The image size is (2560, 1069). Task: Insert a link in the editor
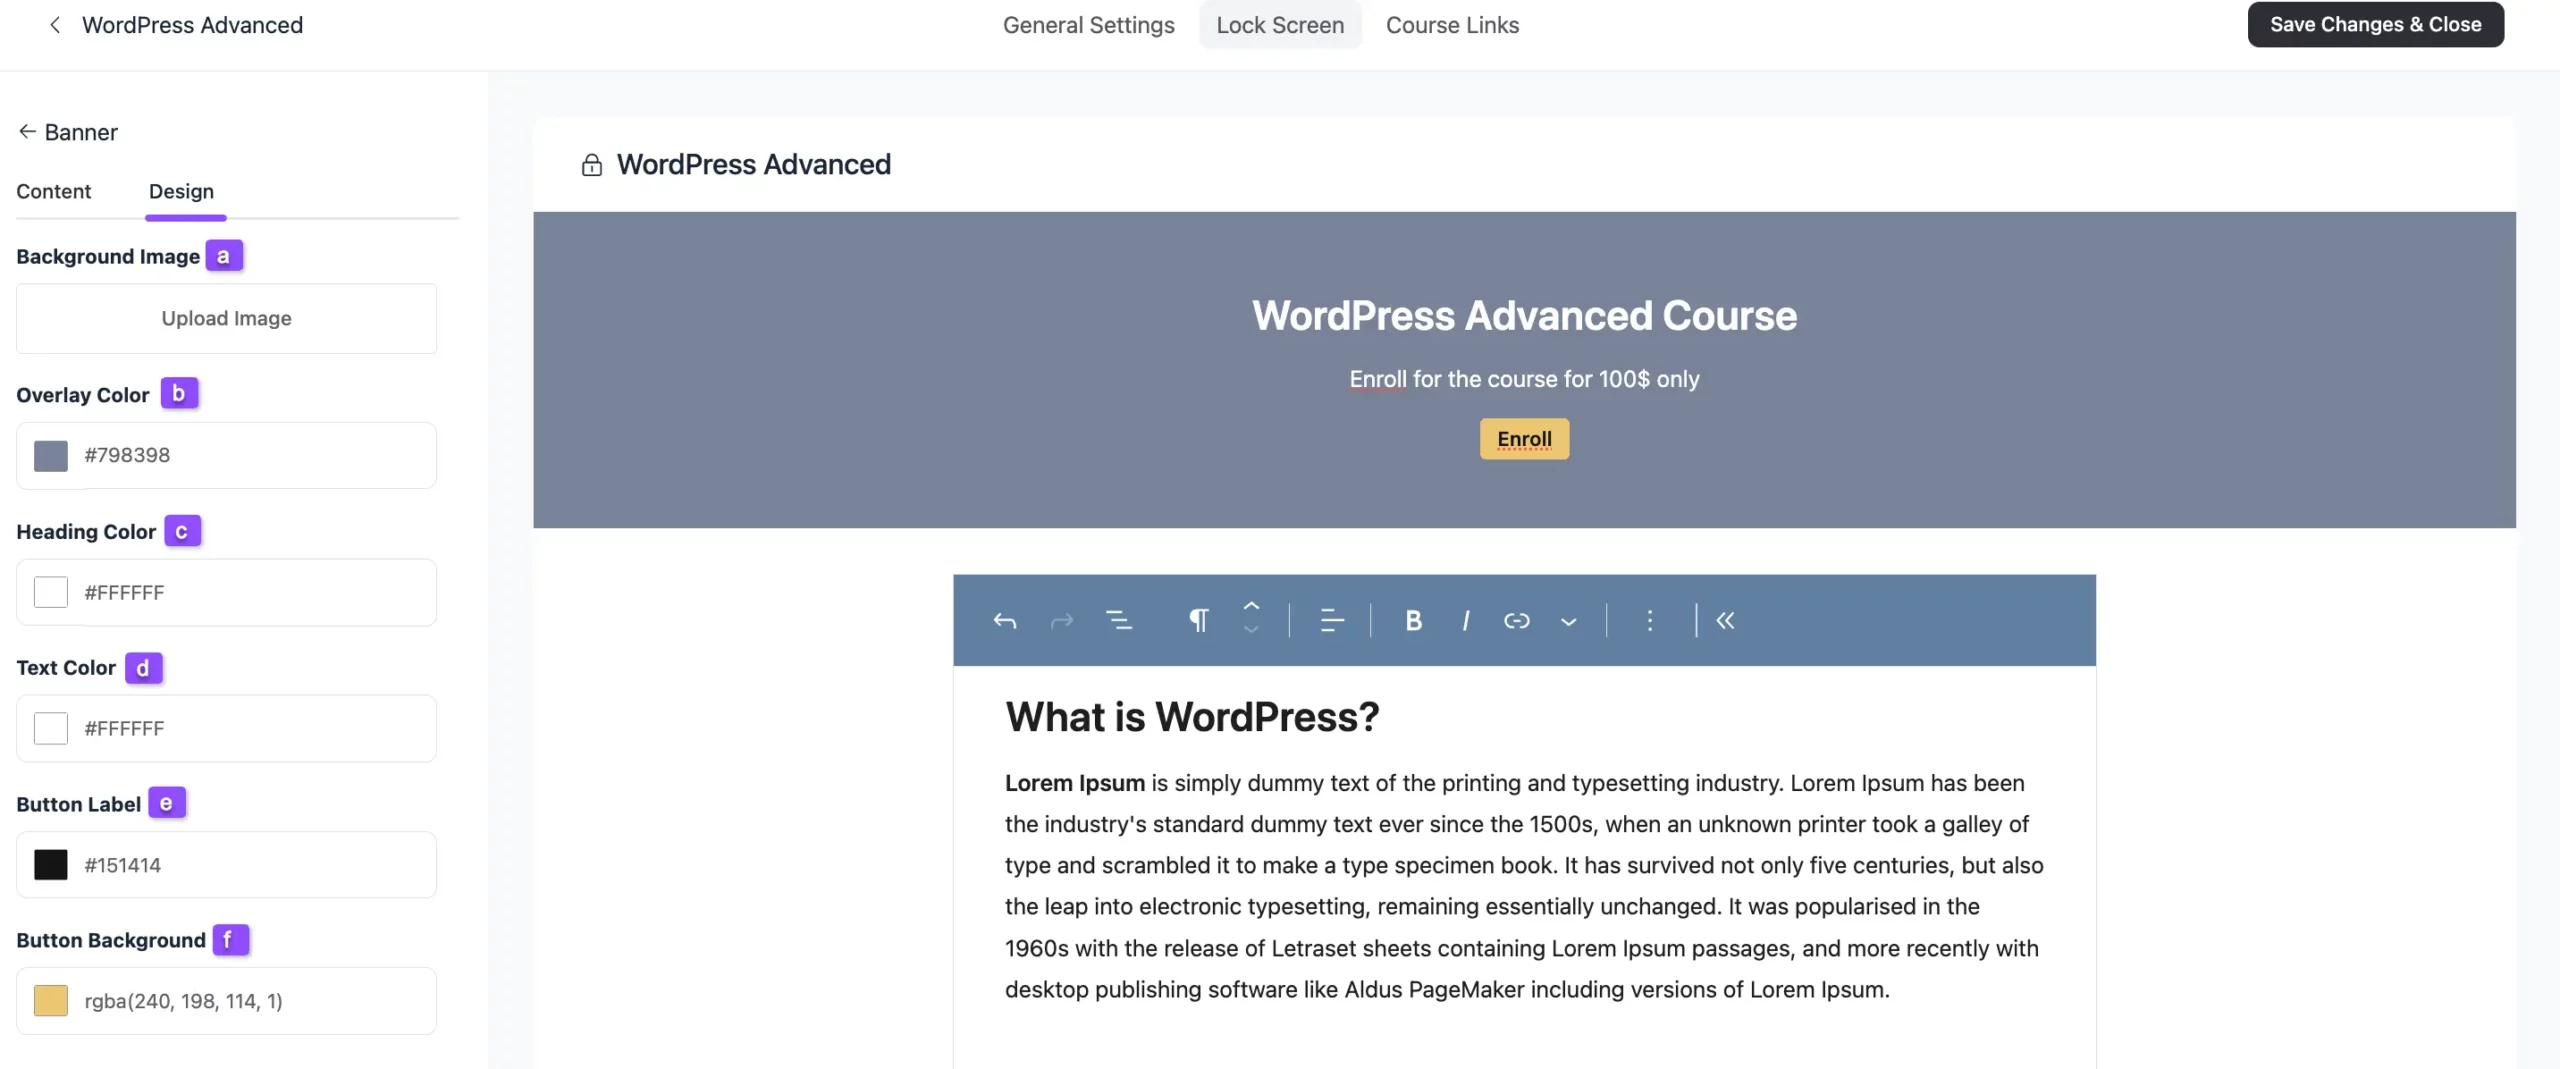1517,621
